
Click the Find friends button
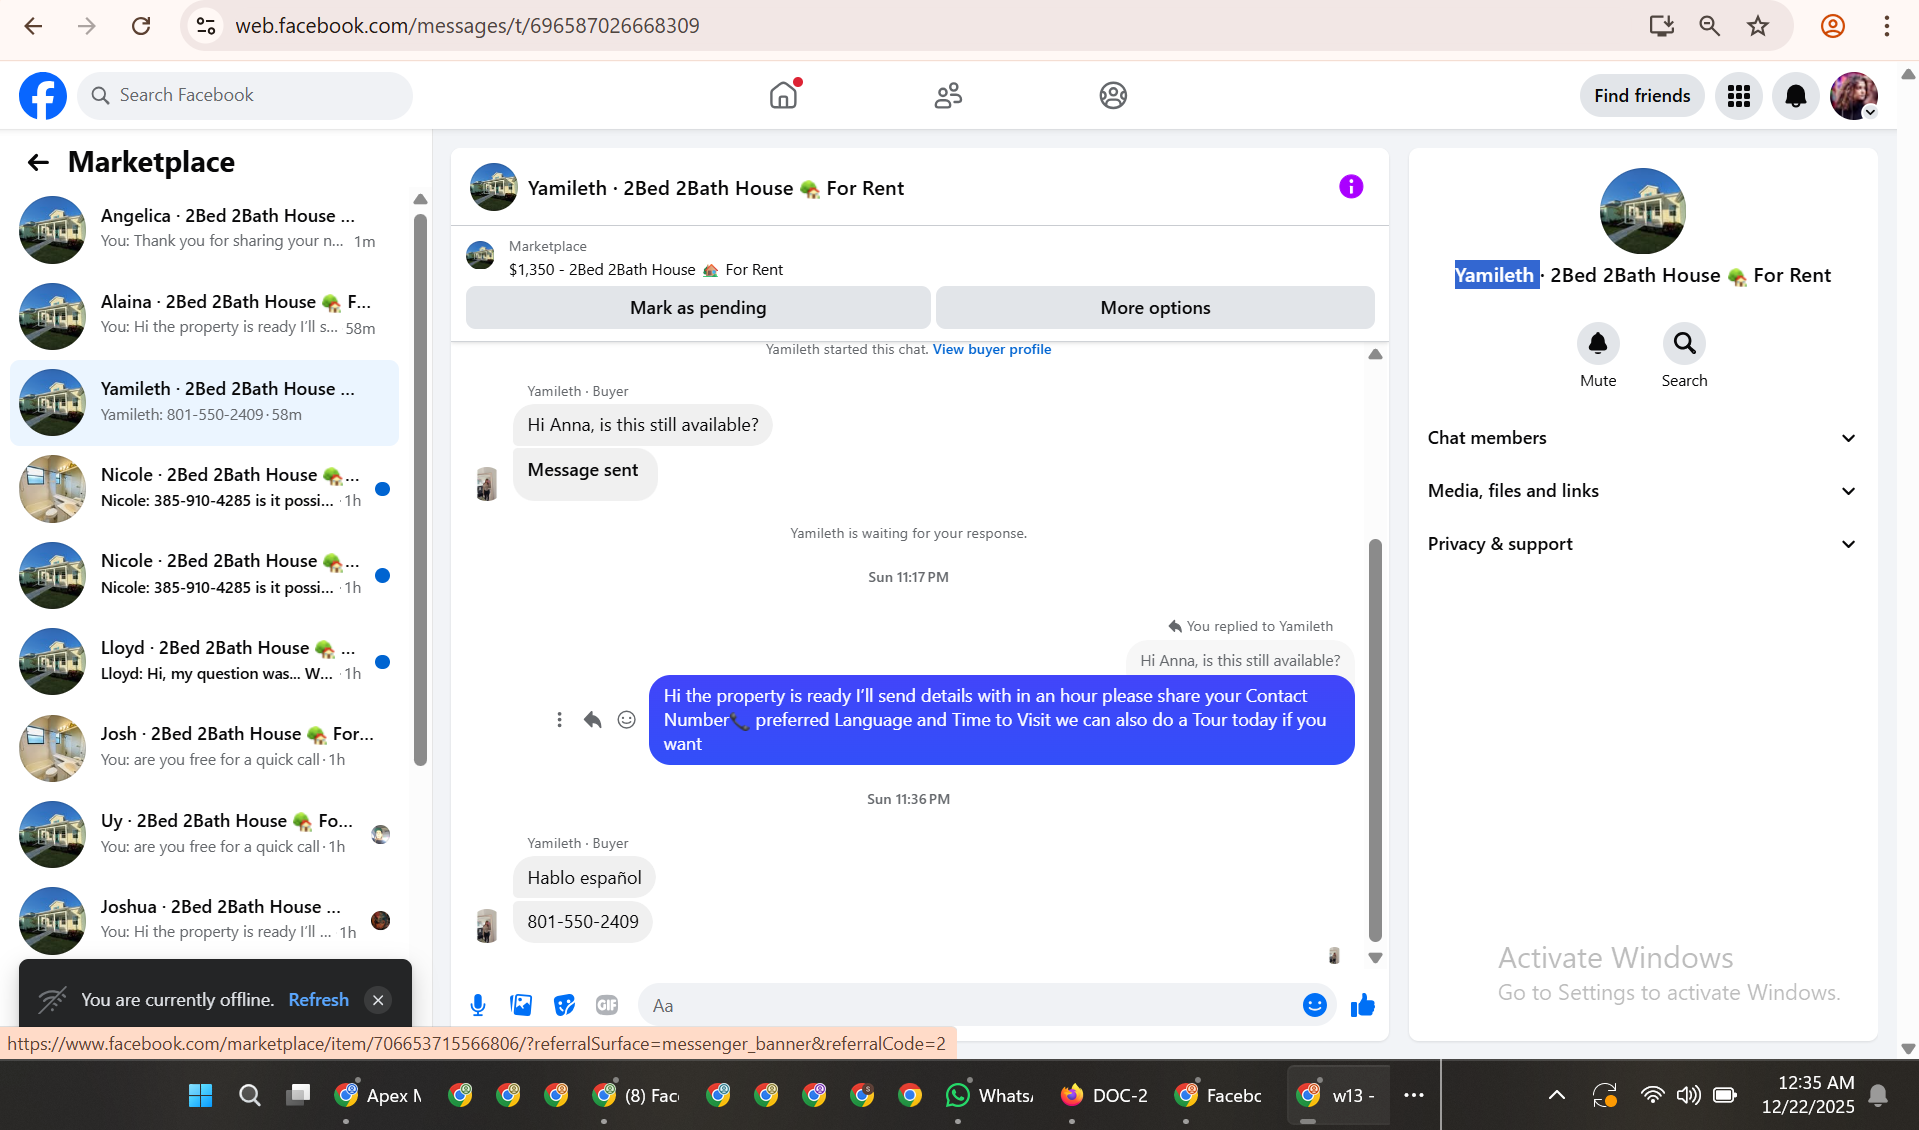click(1642, 96)
